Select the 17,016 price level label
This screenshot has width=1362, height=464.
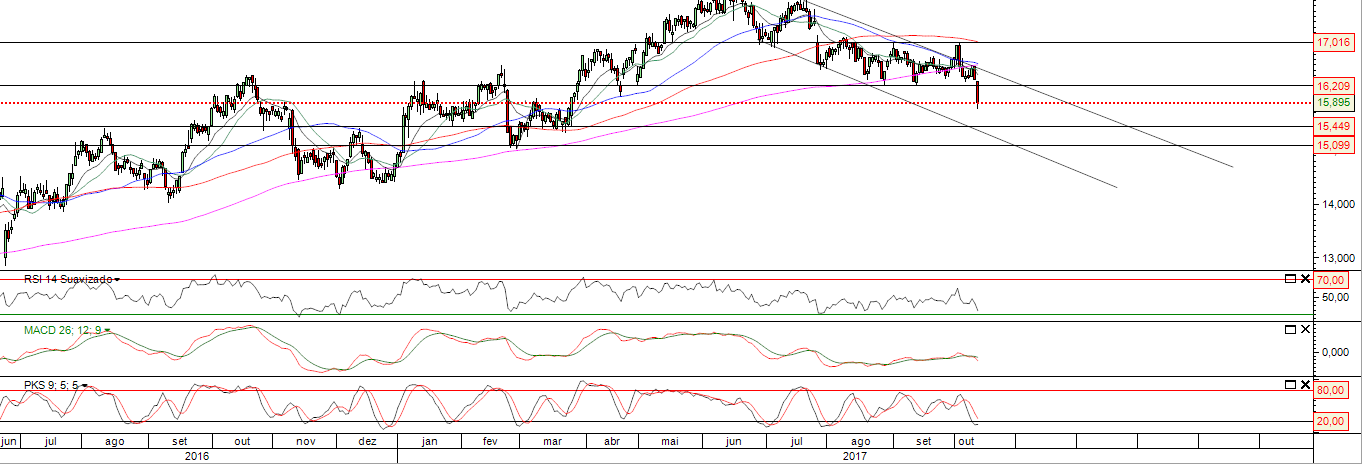coord(1334,42)
